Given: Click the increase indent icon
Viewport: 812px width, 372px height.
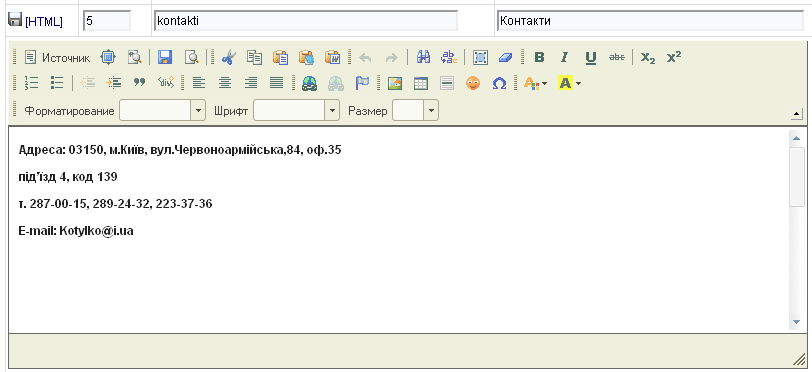Looking at the screenshot, I should point(114,83).
